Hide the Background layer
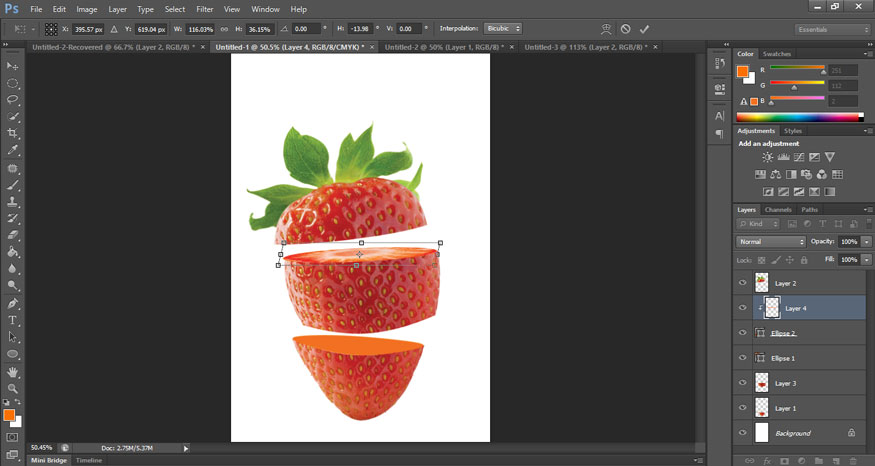This screenshot has width=875, height=466. pos(742,433)
